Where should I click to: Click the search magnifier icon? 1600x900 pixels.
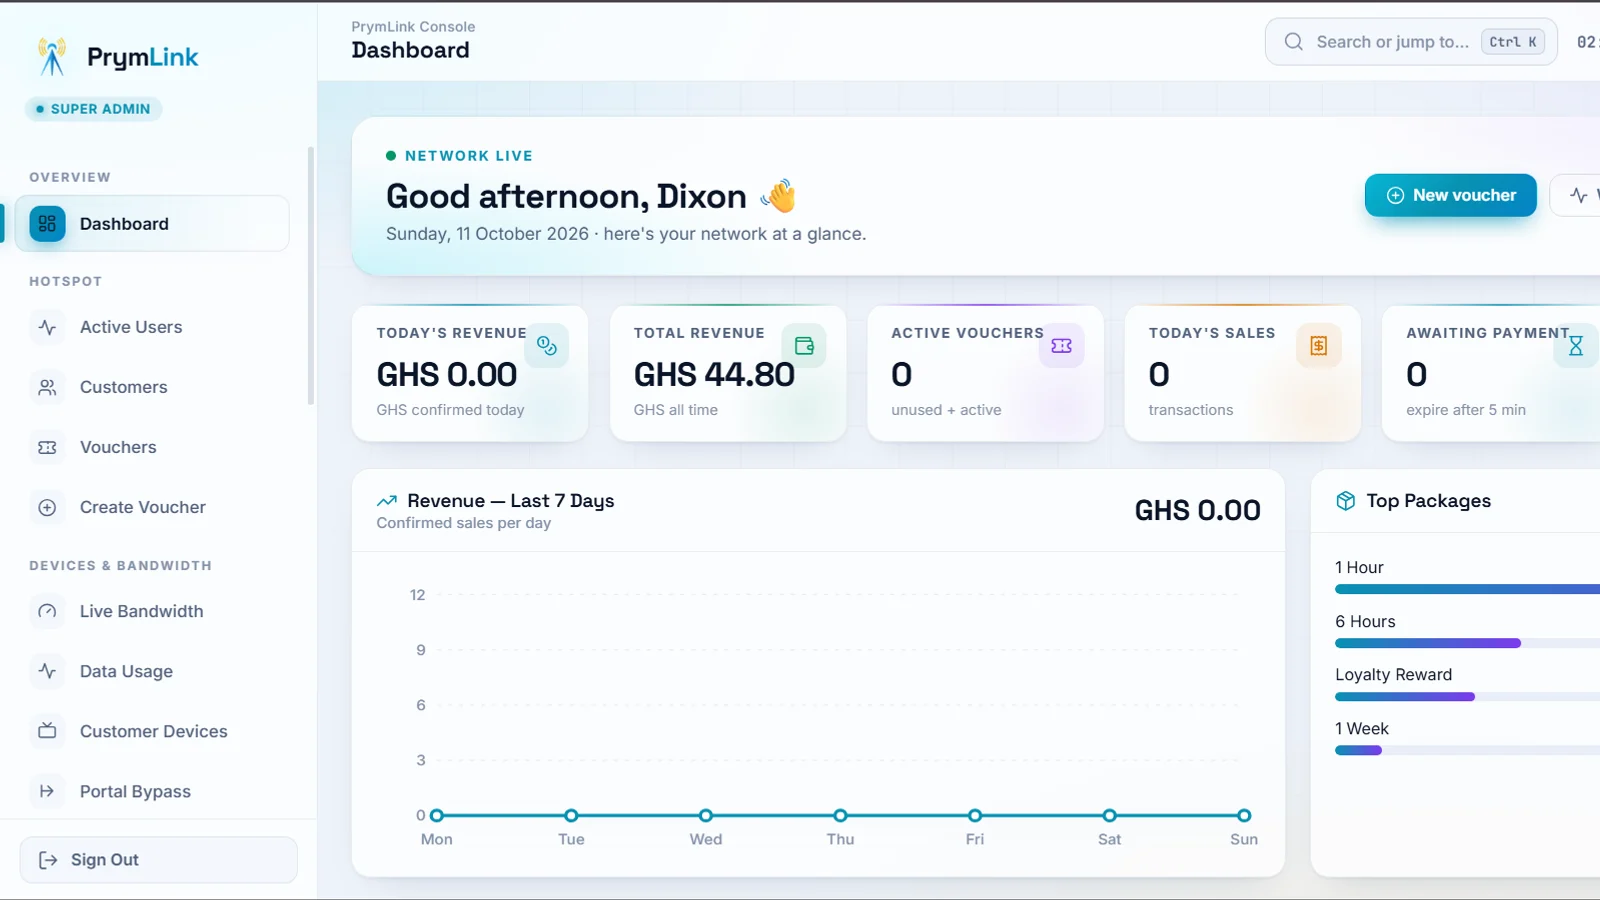coord(1294,42)
